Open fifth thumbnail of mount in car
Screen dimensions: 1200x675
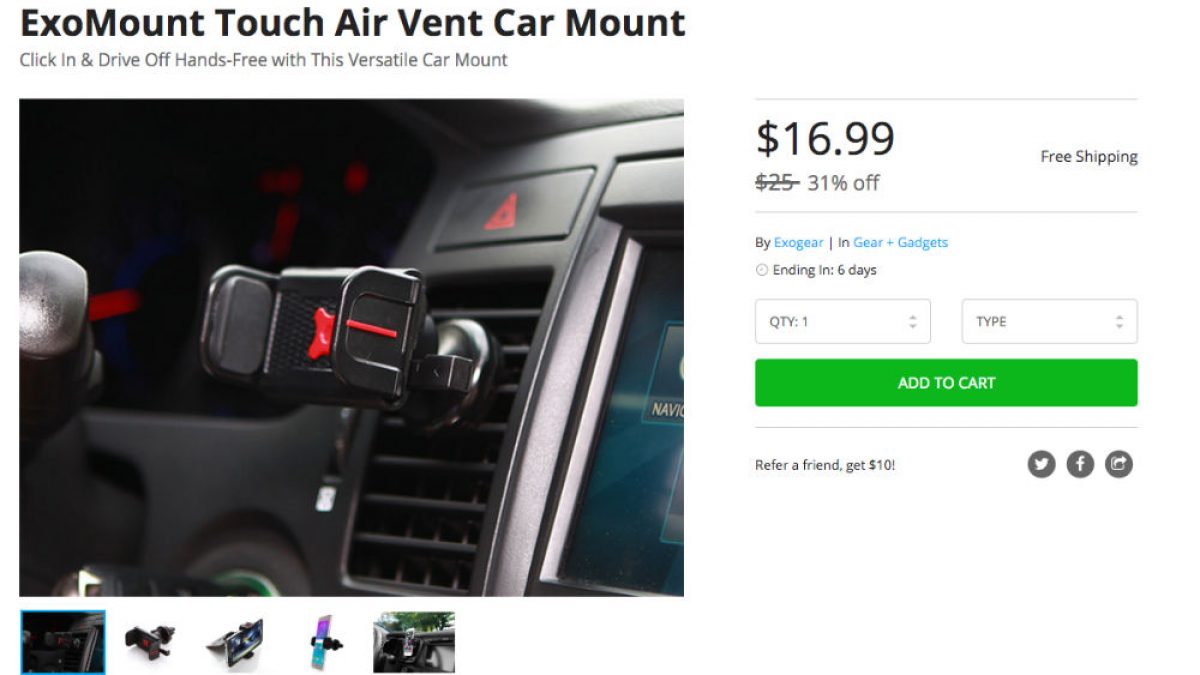414,642
